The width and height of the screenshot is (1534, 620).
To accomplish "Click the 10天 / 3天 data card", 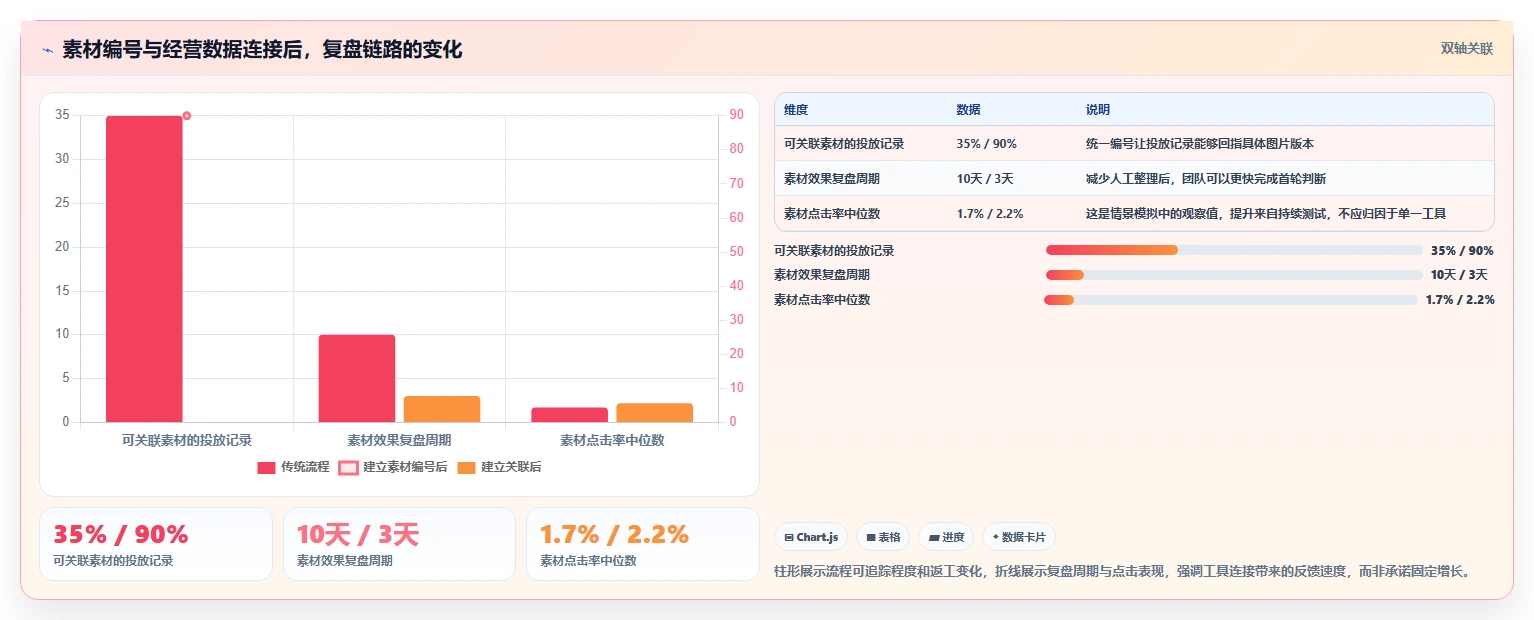I will (399, 544).
